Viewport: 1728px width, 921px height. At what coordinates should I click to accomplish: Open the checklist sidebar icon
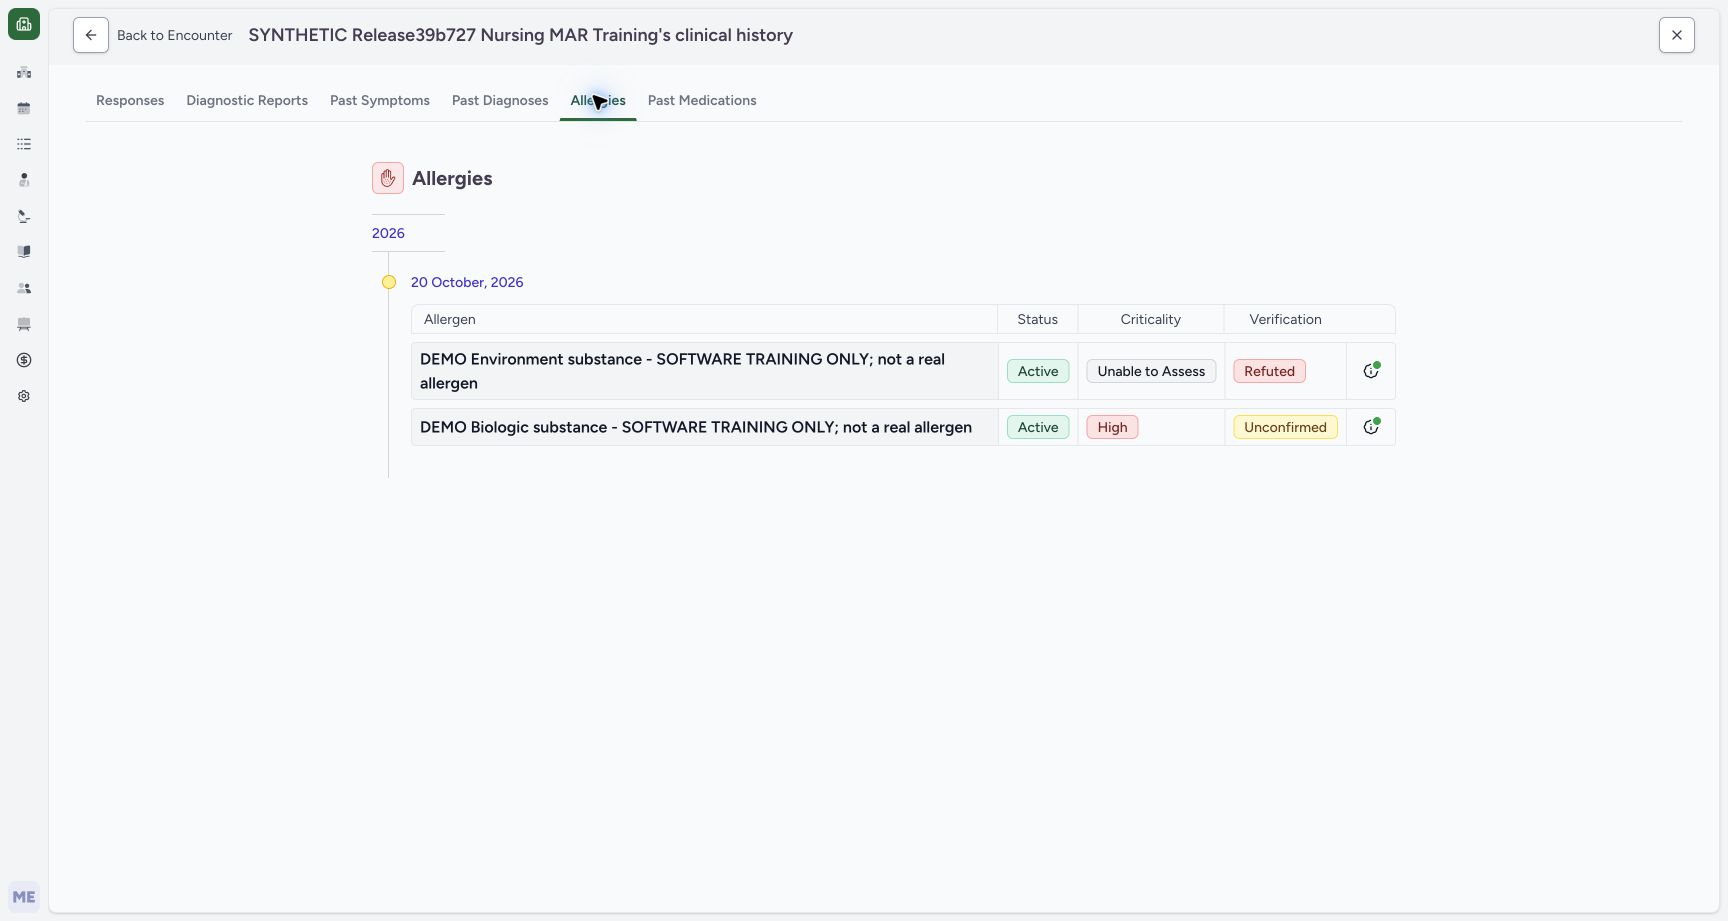pyautogui.click(x=24, y=144)
